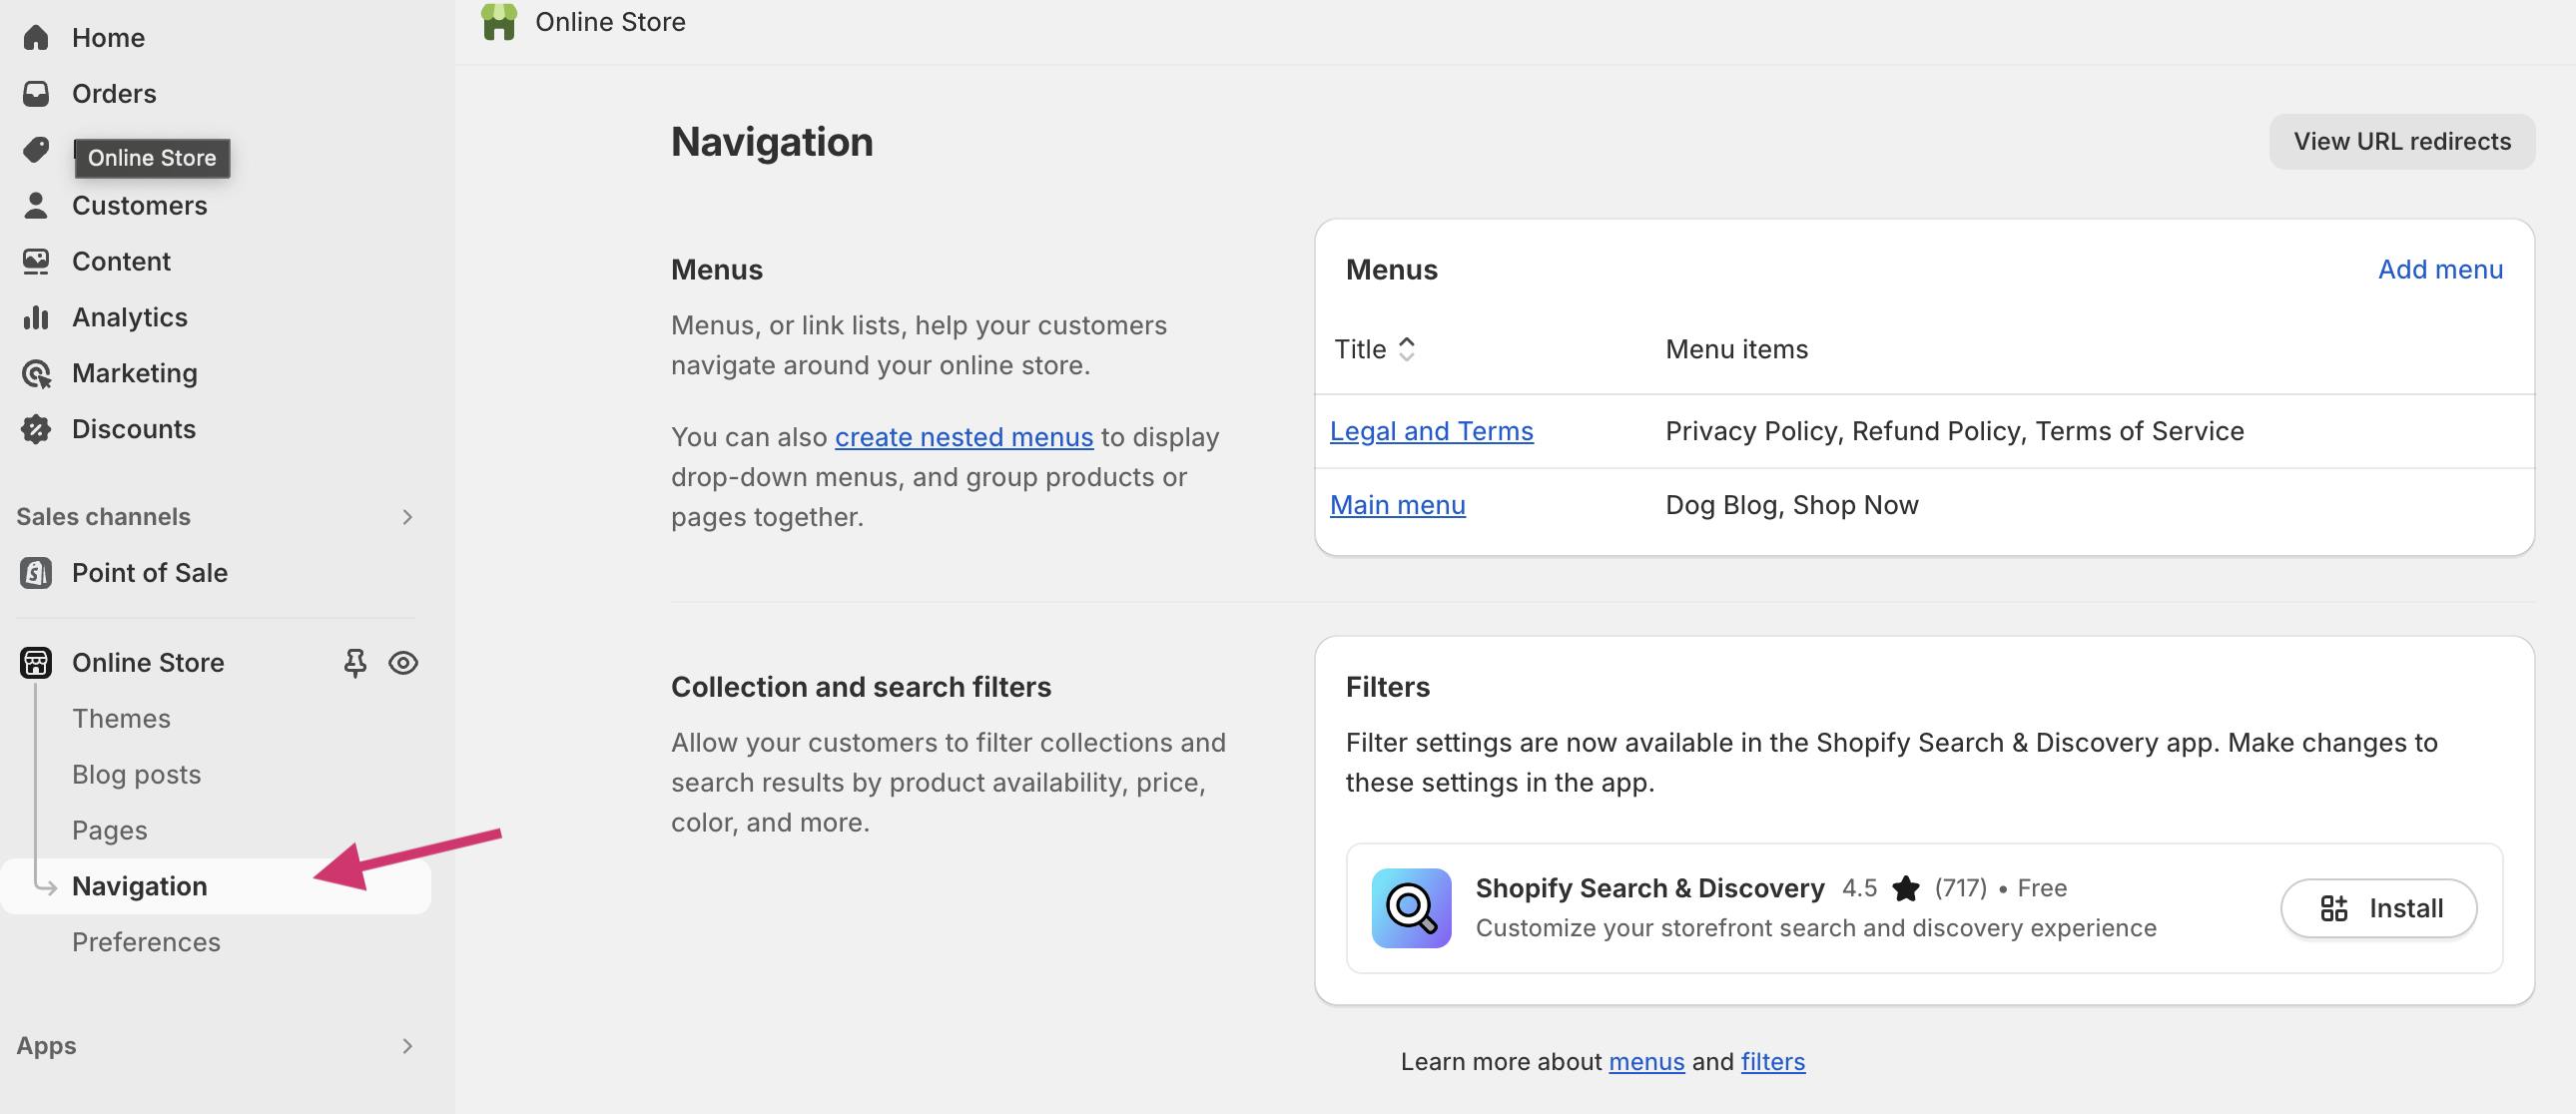Open the Content section

(x=121, y=262)
